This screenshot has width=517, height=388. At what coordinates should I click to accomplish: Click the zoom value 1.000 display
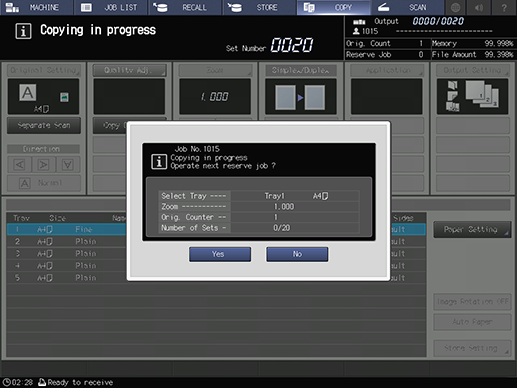[x=215, y=97]
